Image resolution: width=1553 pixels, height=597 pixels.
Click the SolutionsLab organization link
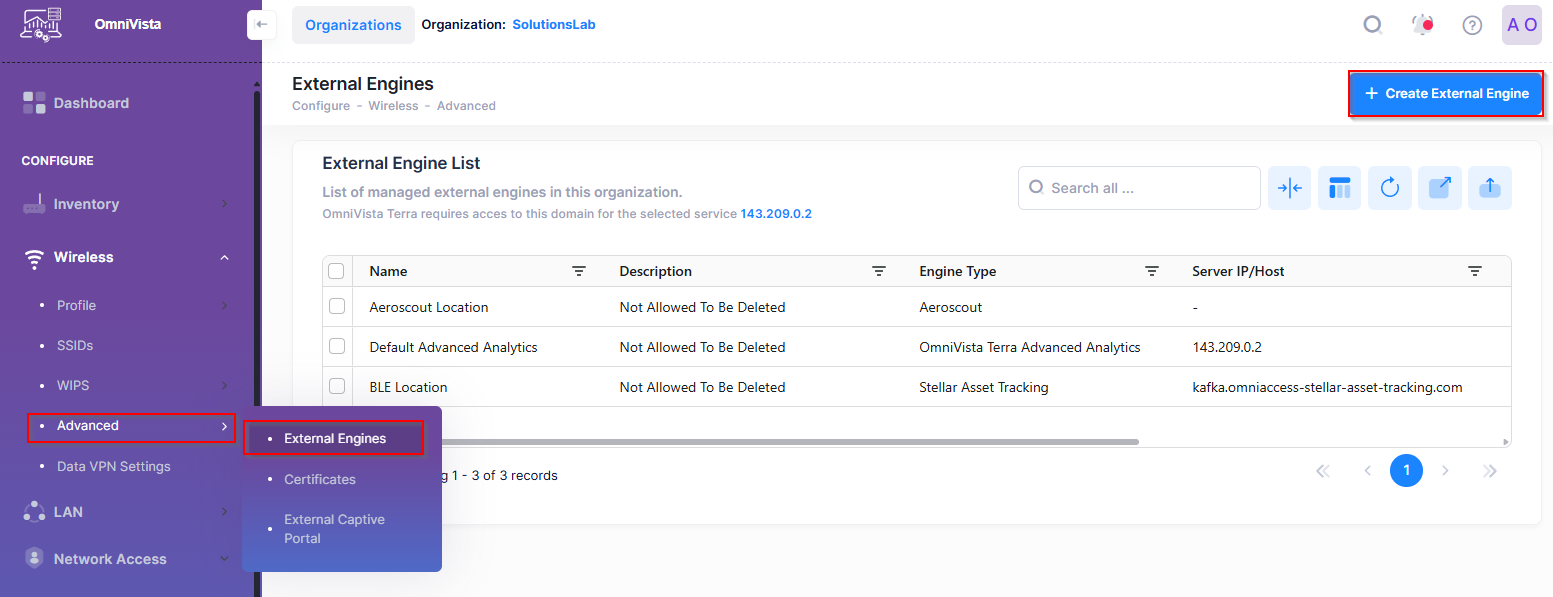(553, 25)
